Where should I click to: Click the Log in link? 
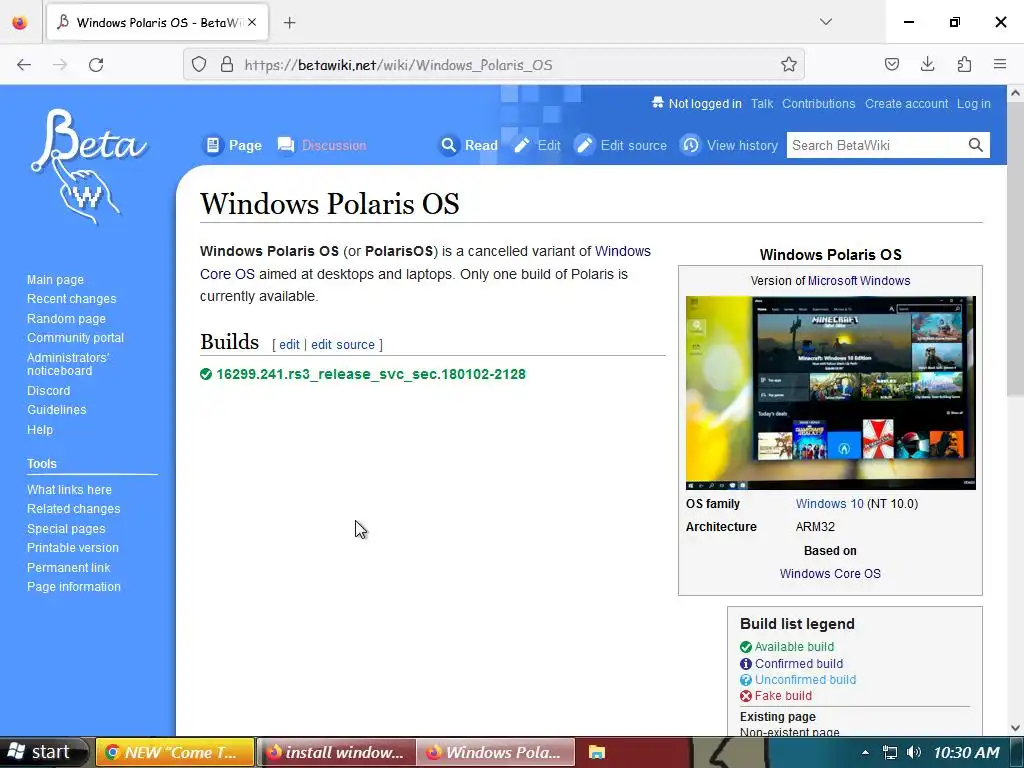(974, 103)
